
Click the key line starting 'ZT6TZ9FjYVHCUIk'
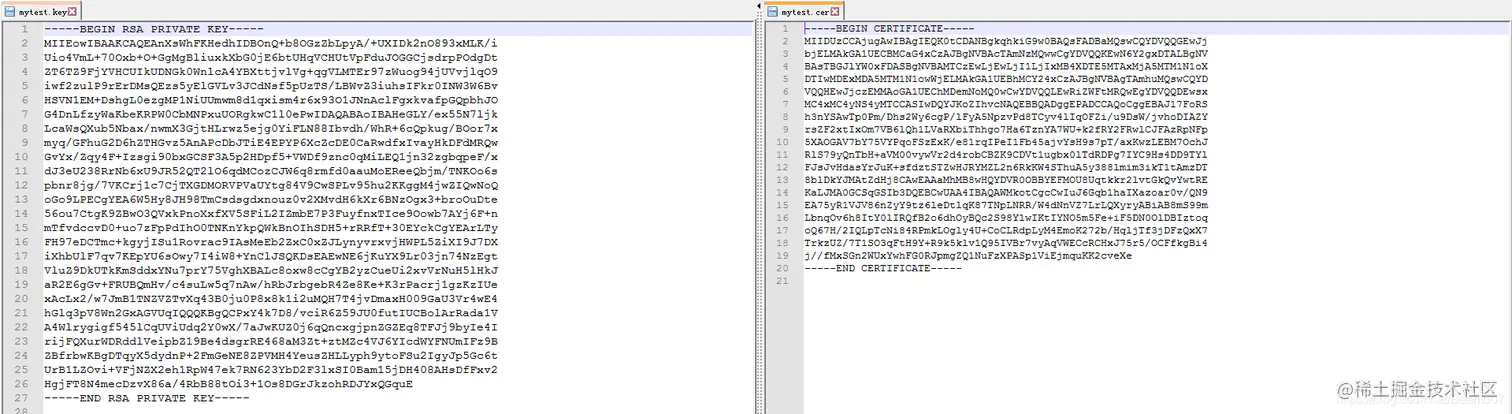click(x=270, y=72)
